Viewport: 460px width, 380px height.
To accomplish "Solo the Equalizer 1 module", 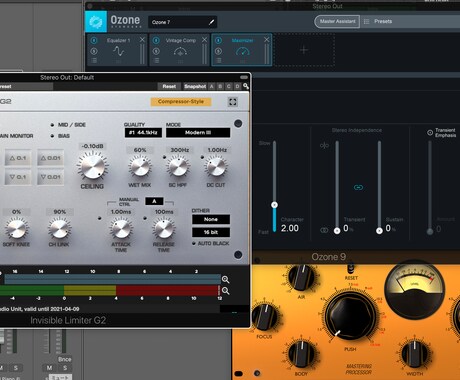I will click(94, 51).
